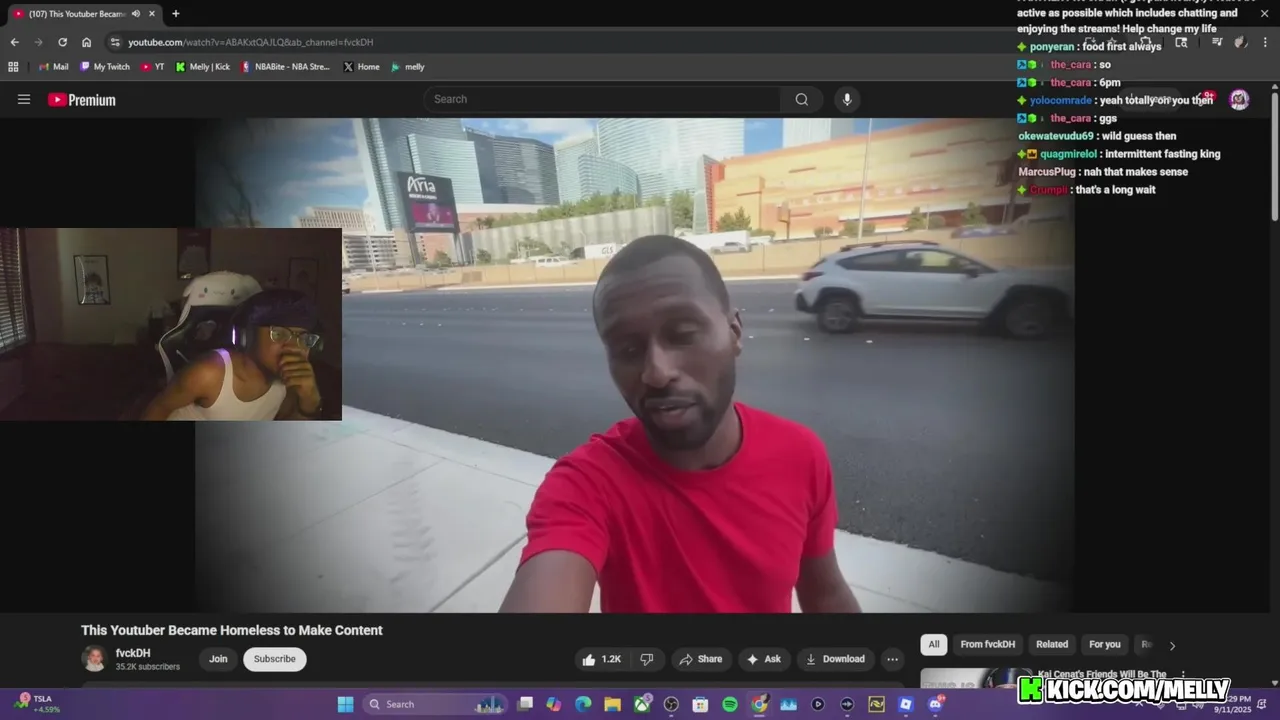The image size is (1280, 720).
Task: Open Microsoft Edge from taskbar
Action: point(583,704)
